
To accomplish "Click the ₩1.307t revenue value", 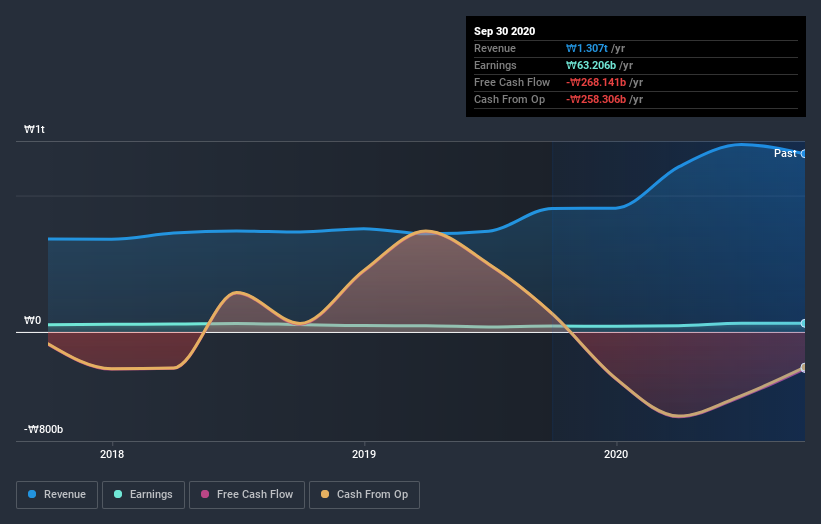I will click(587, 48).
